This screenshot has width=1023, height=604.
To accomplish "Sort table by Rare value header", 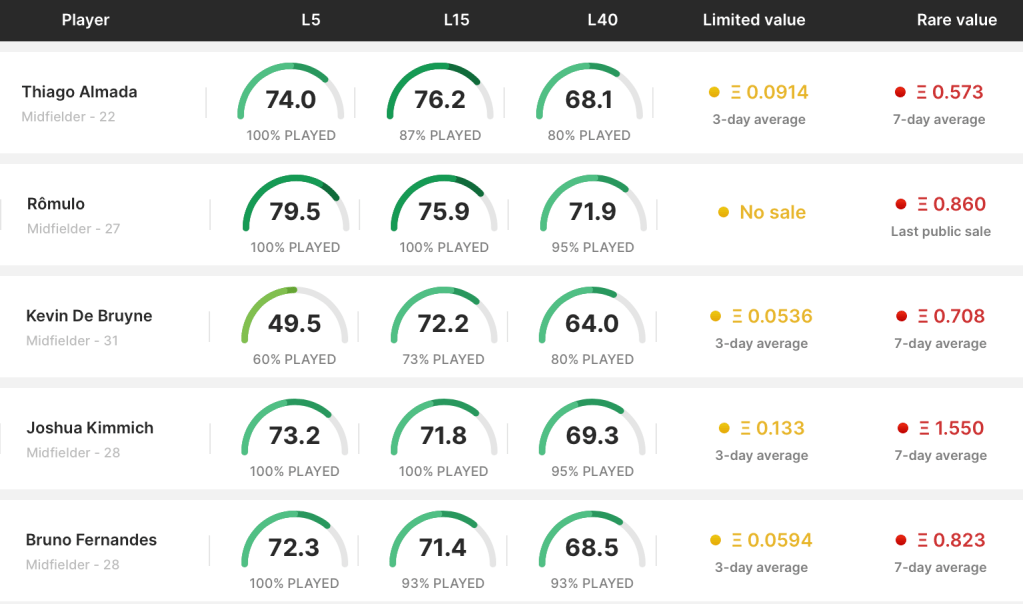I will [956, 20].
